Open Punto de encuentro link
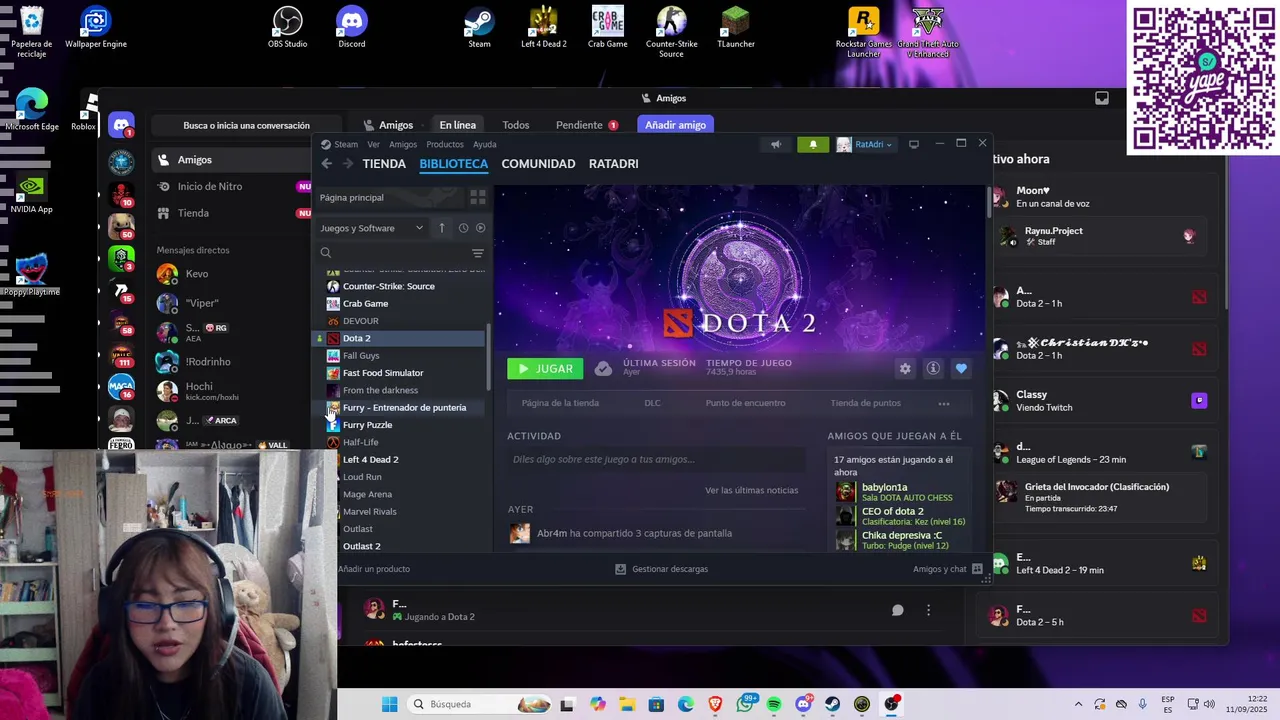This screenshot has width=1280, height=720. pyautogui.click(x=745, y=403)
